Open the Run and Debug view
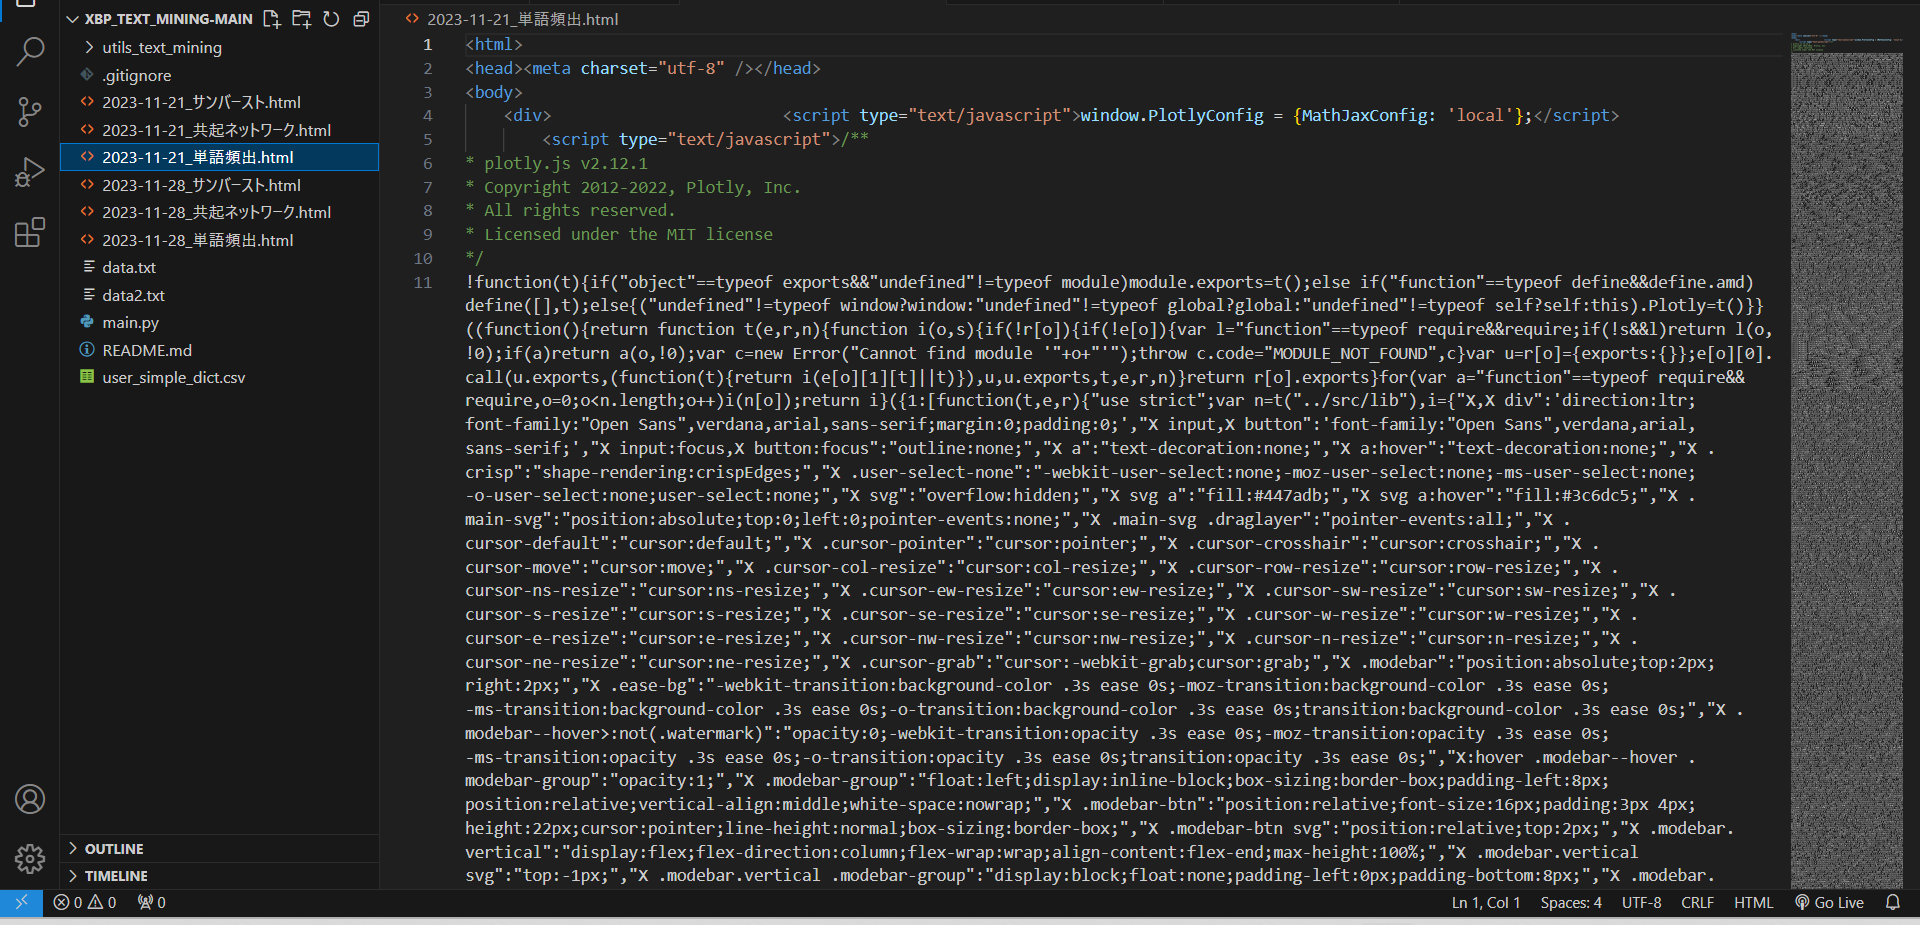 tap(30, 172)
